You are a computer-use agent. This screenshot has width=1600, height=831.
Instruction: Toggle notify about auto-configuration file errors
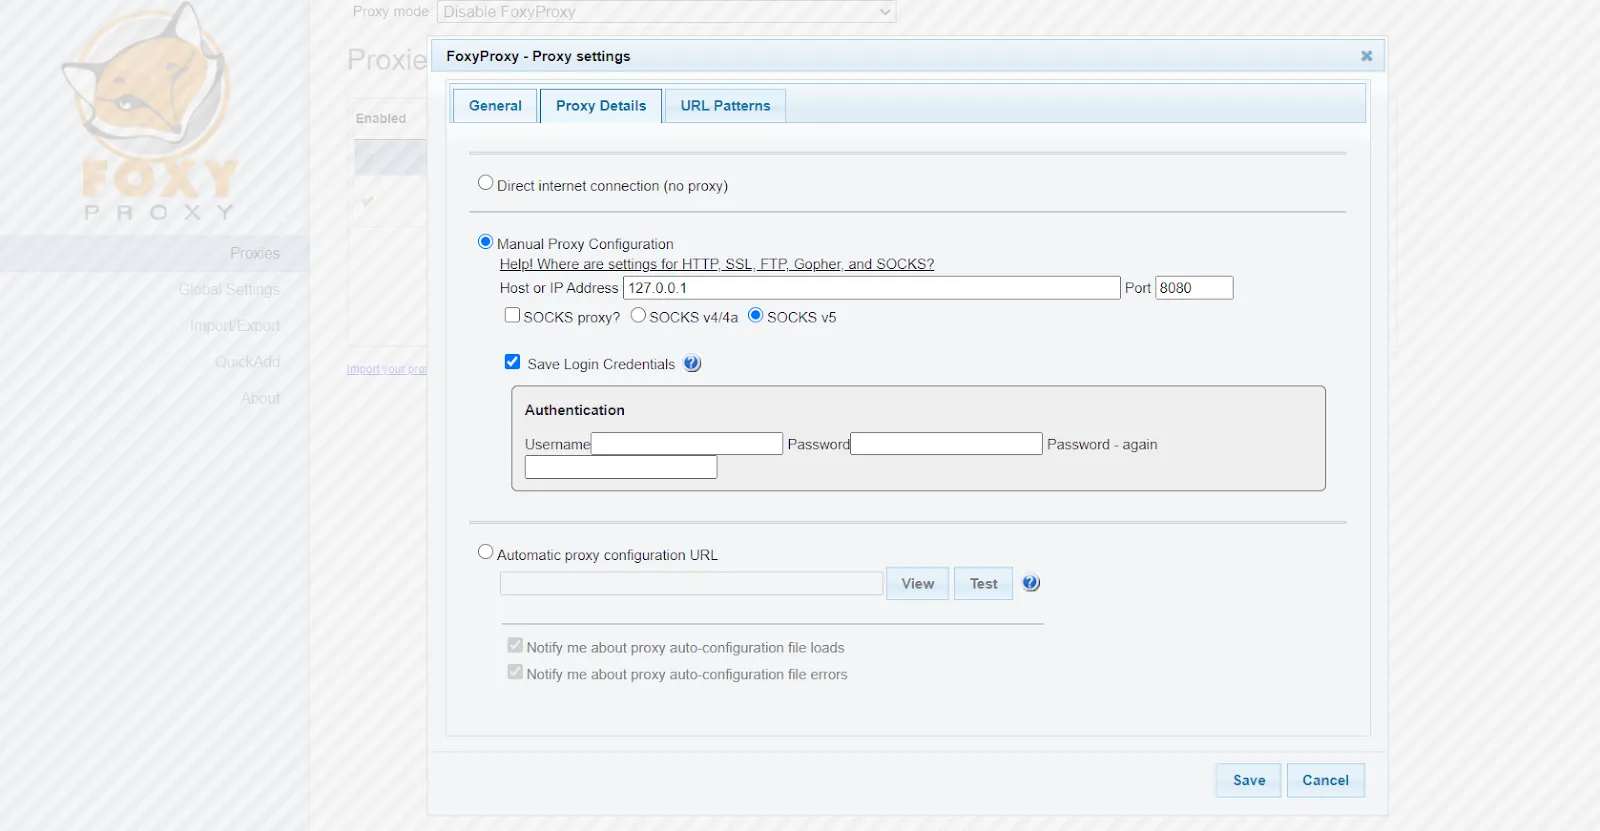(x=515, y=672)
